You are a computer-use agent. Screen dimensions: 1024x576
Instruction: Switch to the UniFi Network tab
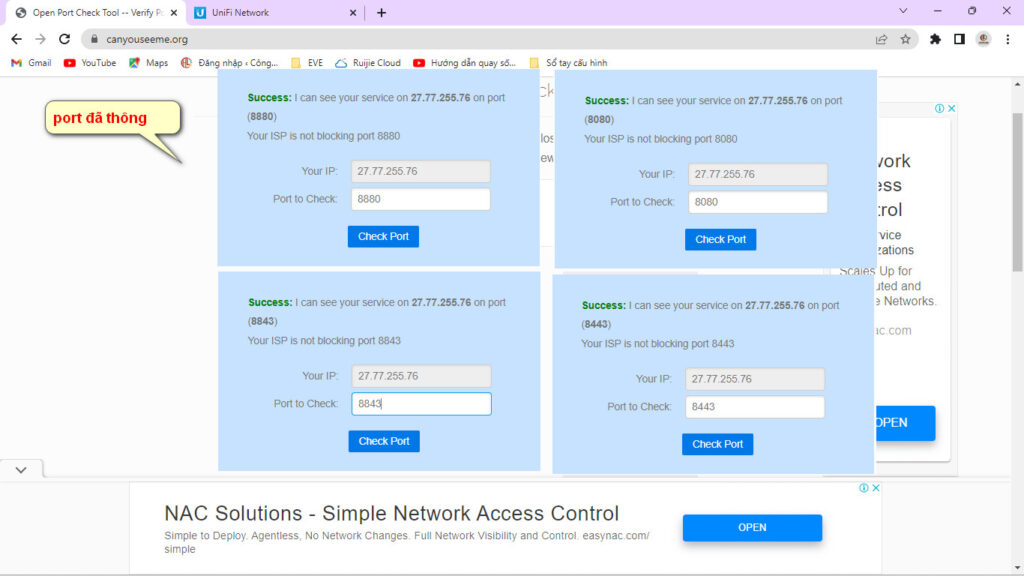click(274, 13)
